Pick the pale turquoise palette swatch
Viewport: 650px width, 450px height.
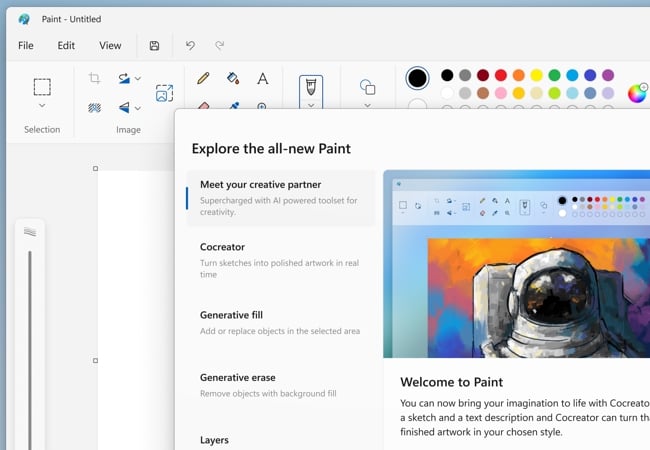(x=572, y=93)
